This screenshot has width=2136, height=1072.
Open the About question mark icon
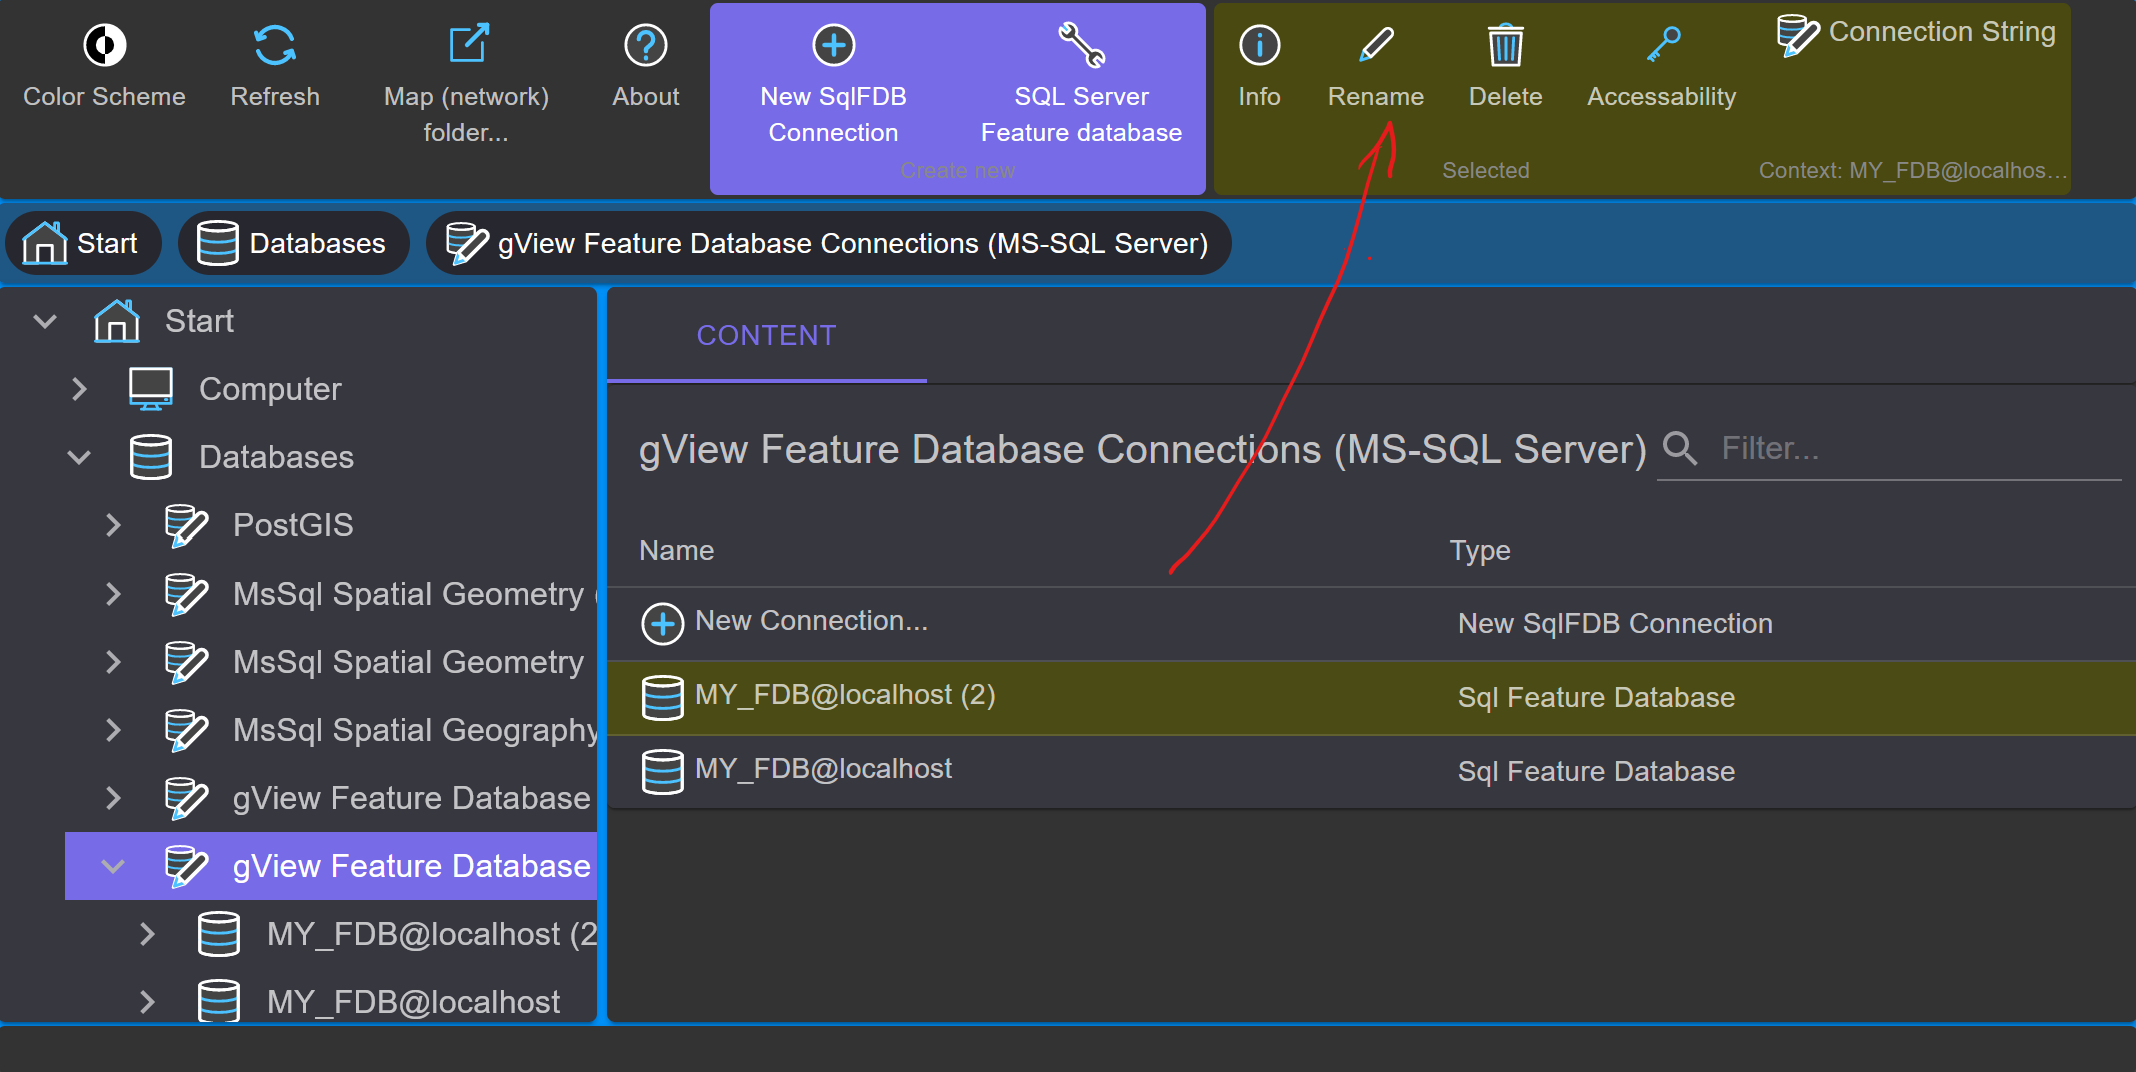646,45
